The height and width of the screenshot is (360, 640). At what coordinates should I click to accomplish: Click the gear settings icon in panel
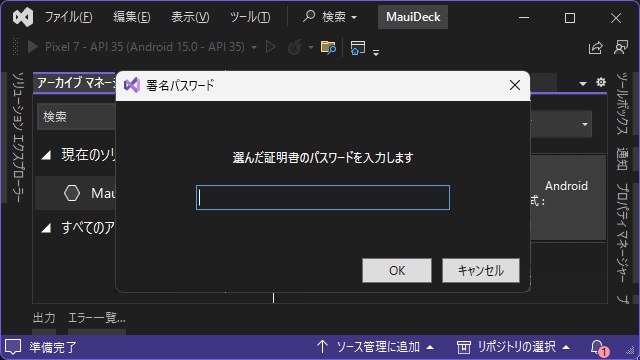pyautogui.click(x=601, y=82)
